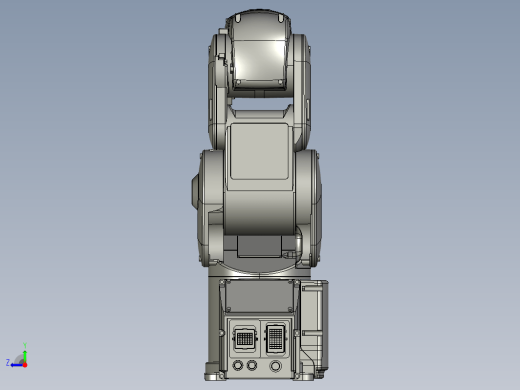Select the side junction box on robot base

[x=314, y=328]
